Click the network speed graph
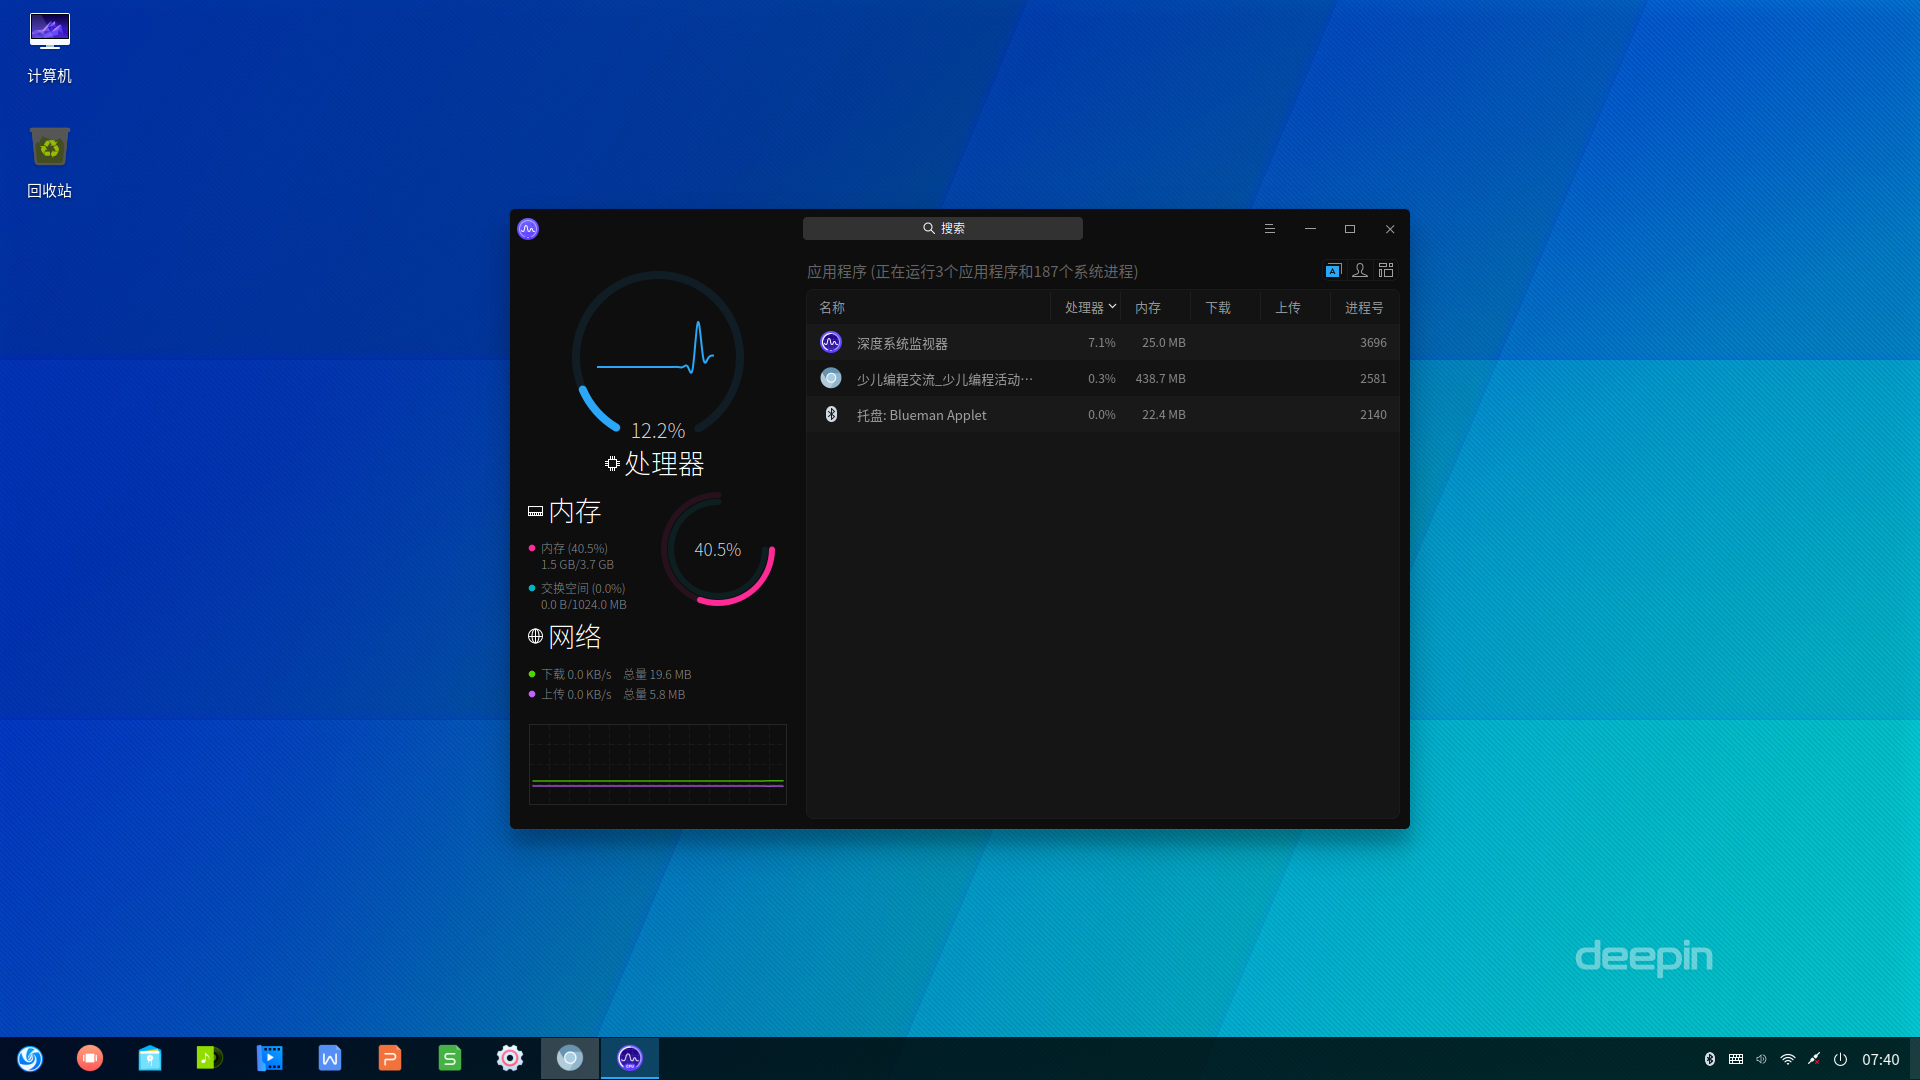This screenshot has height=1080, width=1920. 658,764
